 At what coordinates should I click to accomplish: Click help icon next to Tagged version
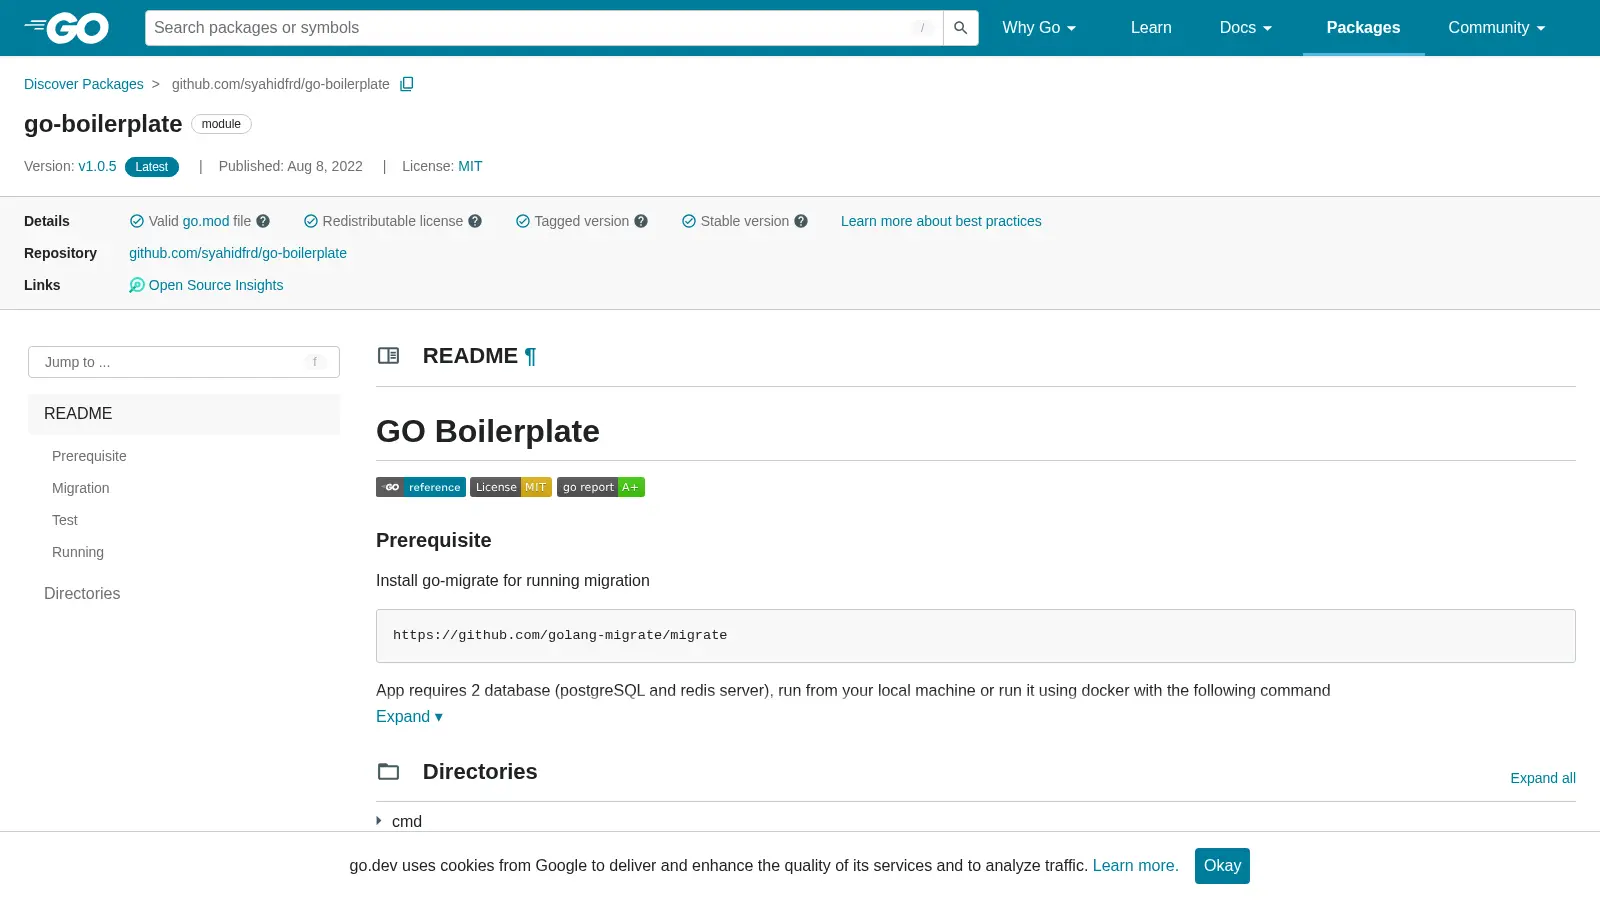click(x=641, y=221)
